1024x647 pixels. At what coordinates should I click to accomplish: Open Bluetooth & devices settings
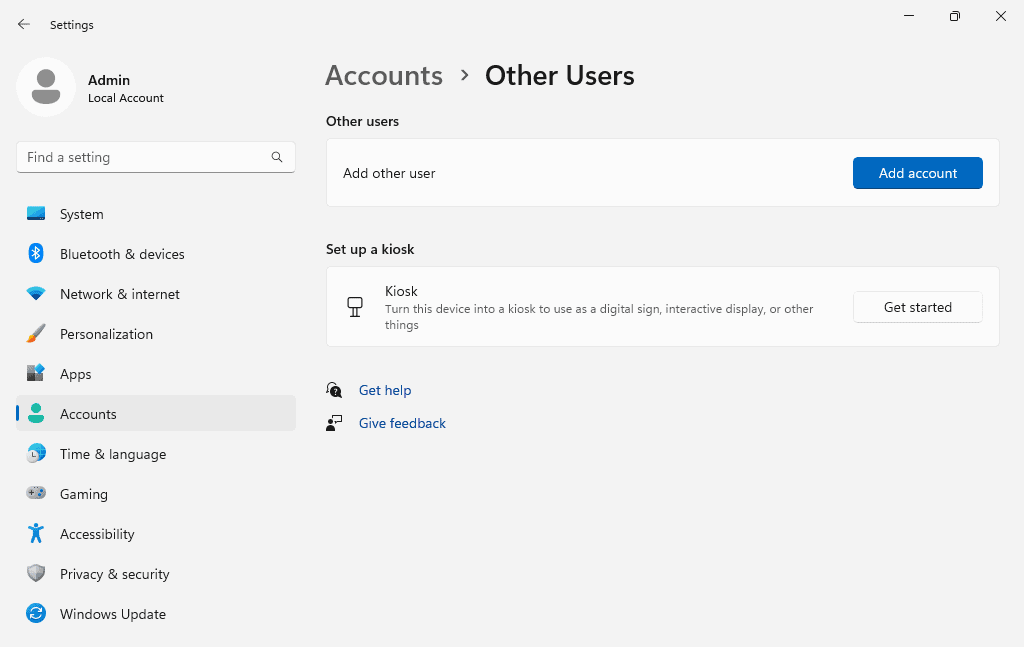156,254
